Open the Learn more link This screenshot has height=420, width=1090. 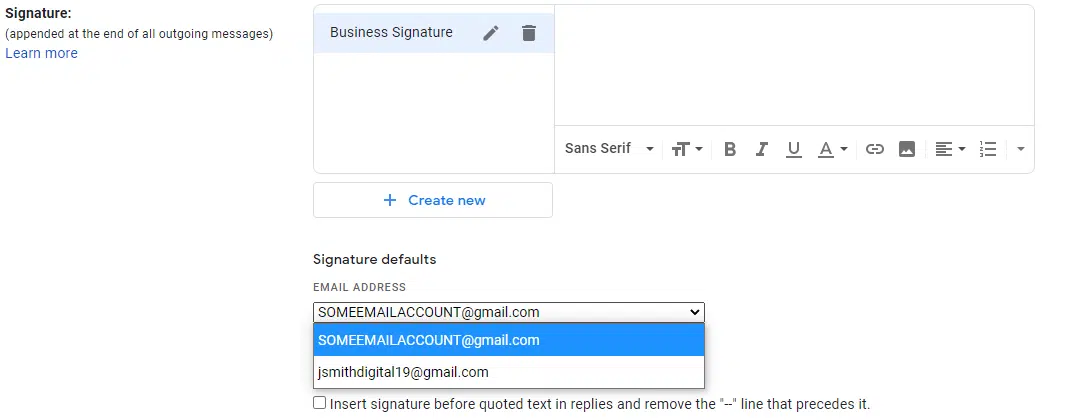coord(41,53)
